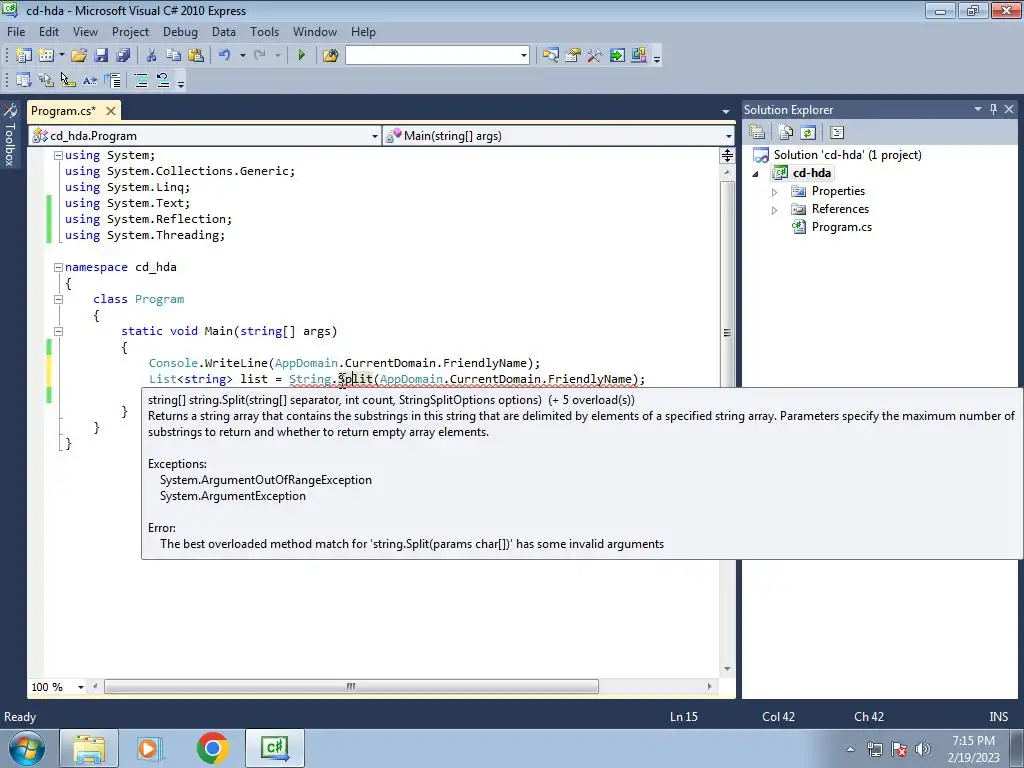Image resolution: width=1024 pixels, height=768 pixels.
Task: Open the Properties Window toolbar icon
Action: pos(573,56)
